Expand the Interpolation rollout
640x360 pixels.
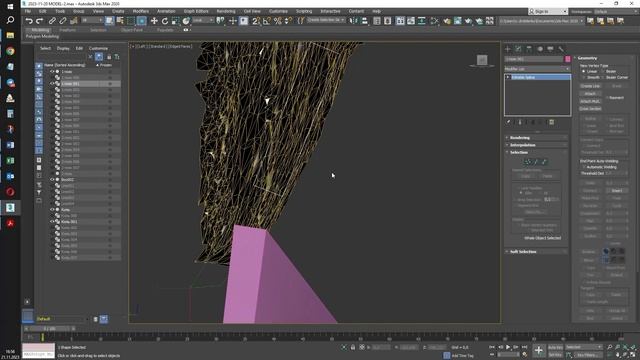pos(536,145)
